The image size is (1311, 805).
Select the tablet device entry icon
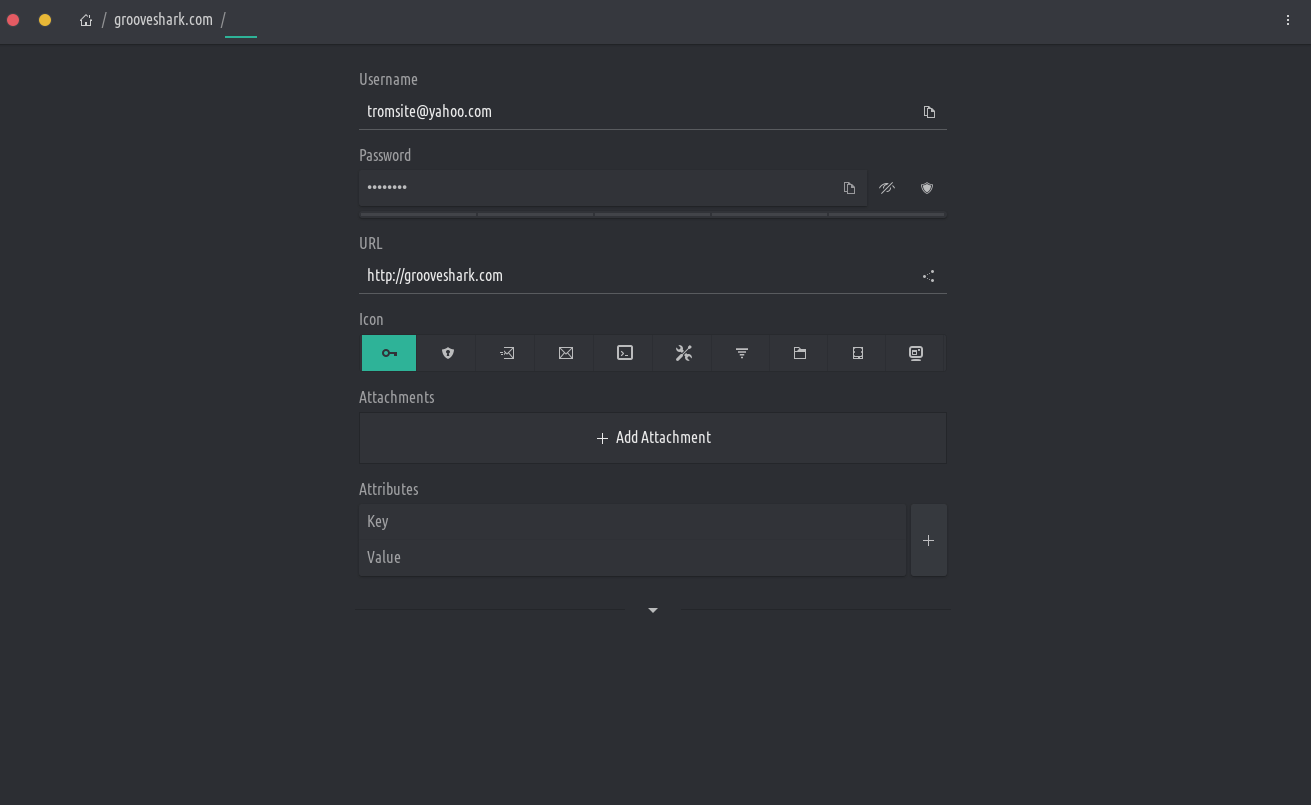tap(858, 353)
